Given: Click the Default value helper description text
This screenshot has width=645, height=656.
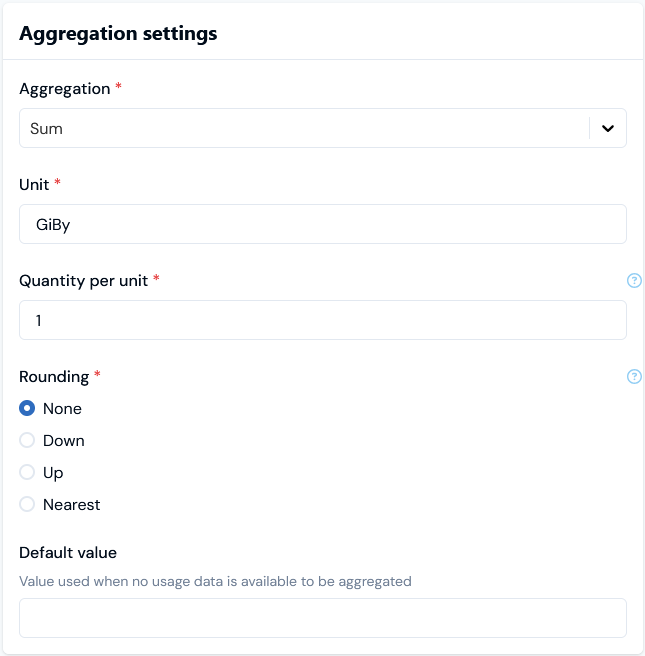Looking at the screenshot, I should 215,582.
